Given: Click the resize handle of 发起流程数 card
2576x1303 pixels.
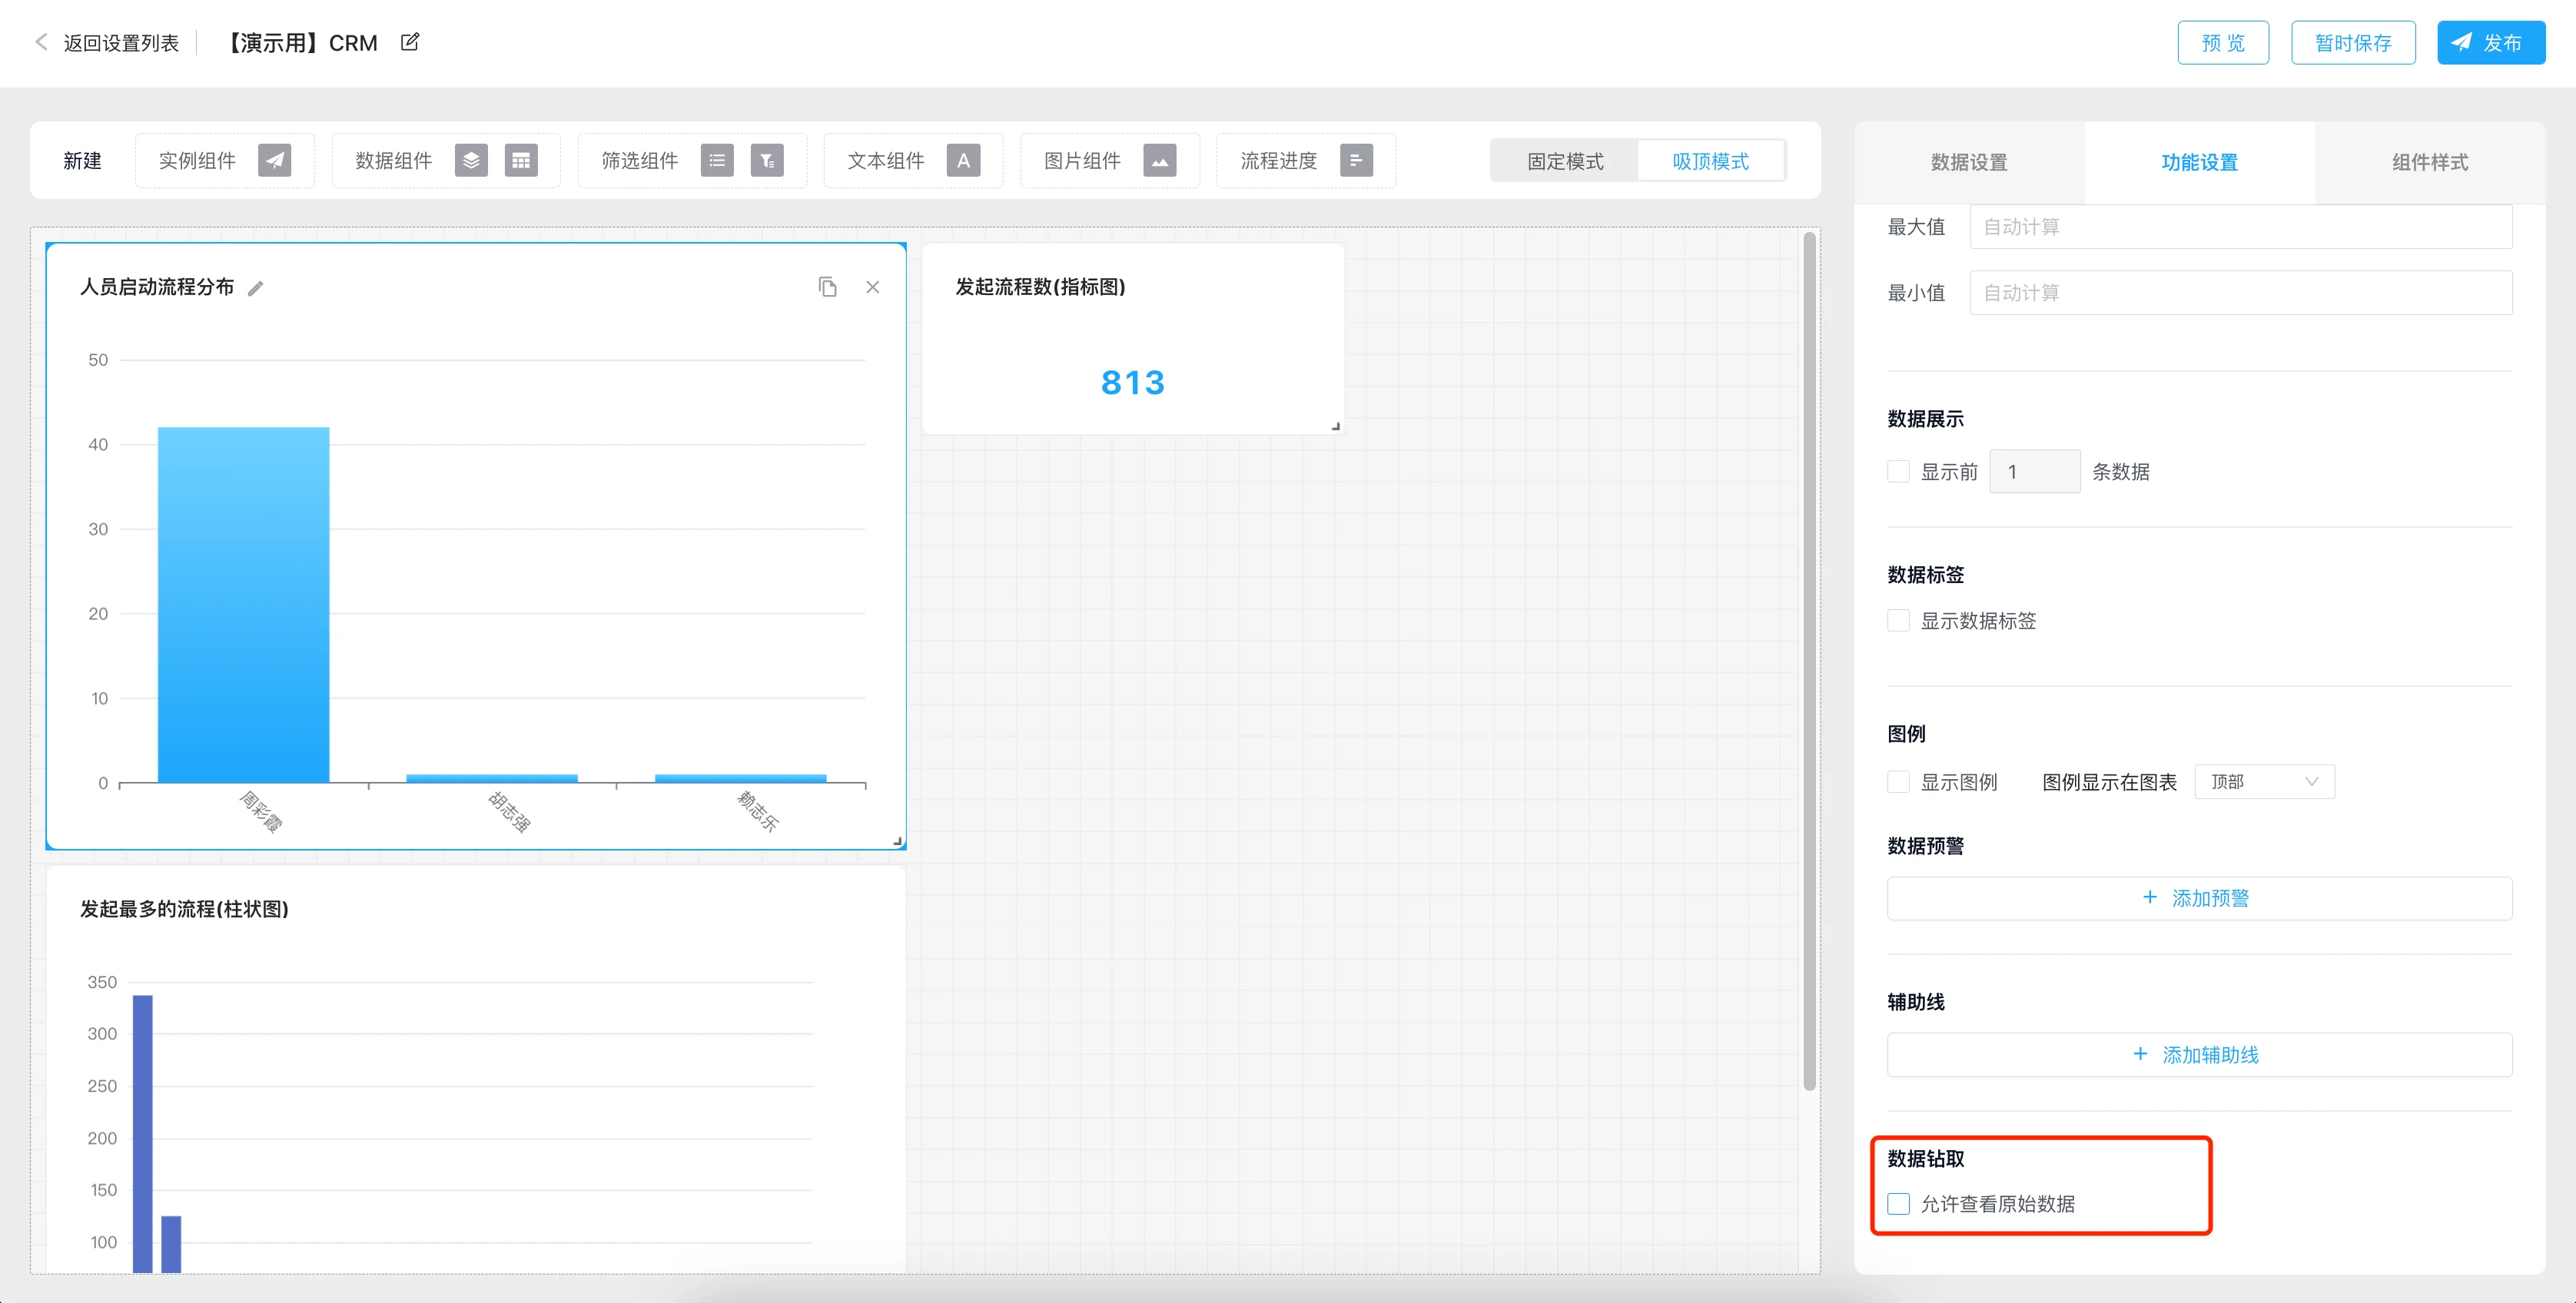Looking at the screenshot, I should pyautogui.click(x=1336, y=426).
